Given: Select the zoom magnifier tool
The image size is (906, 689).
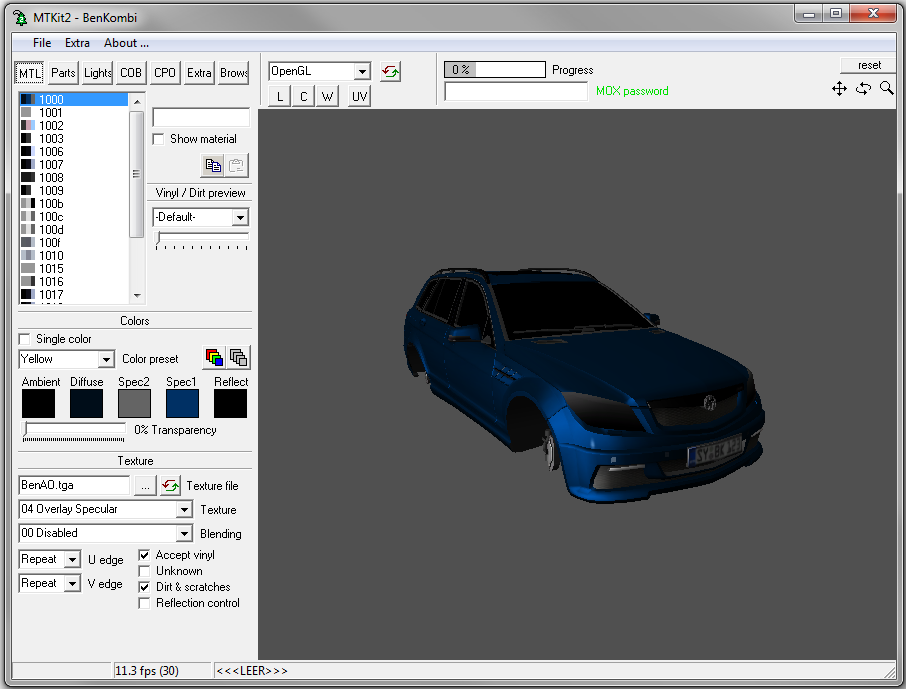Looking at the screenshot, I should [x=886, y=89].
